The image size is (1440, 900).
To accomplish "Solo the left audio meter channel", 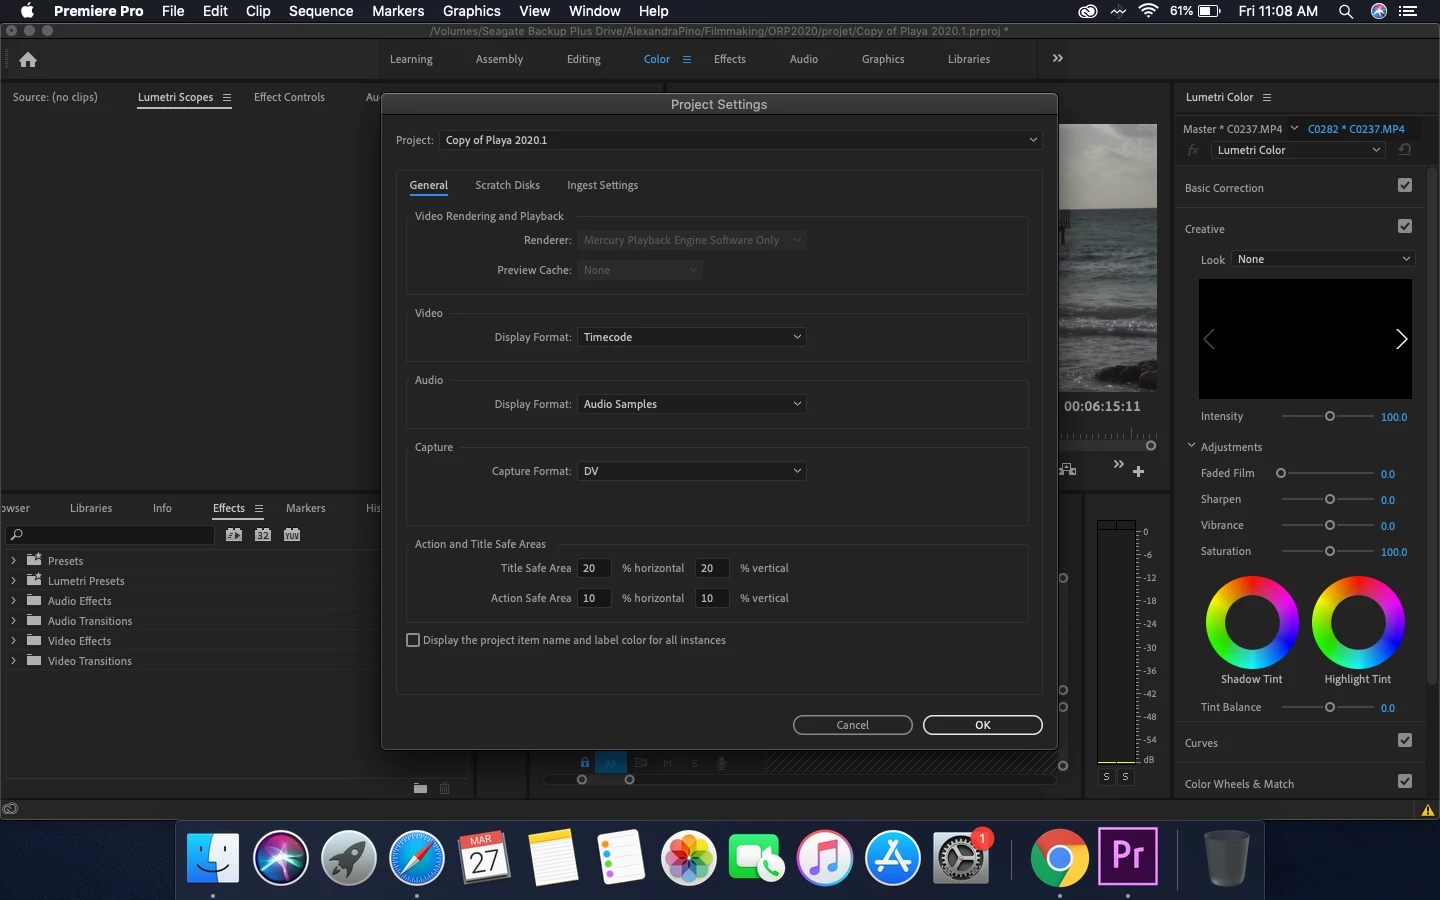I will 1106,777.
